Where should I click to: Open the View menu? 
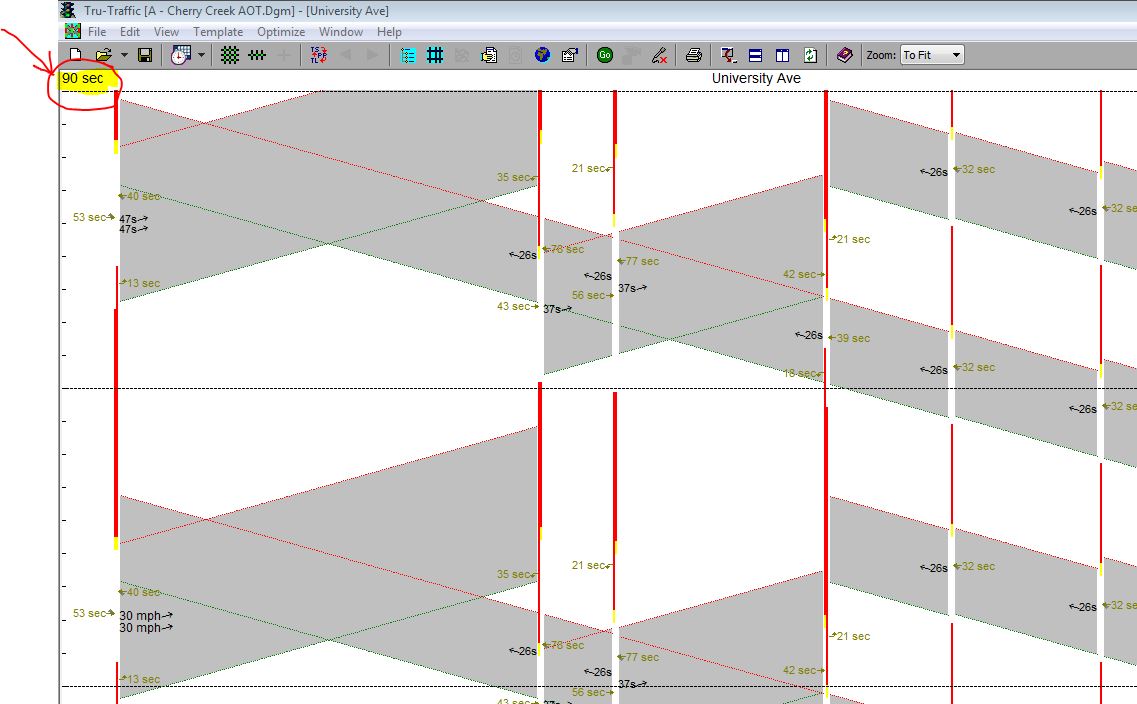[166, 32]
